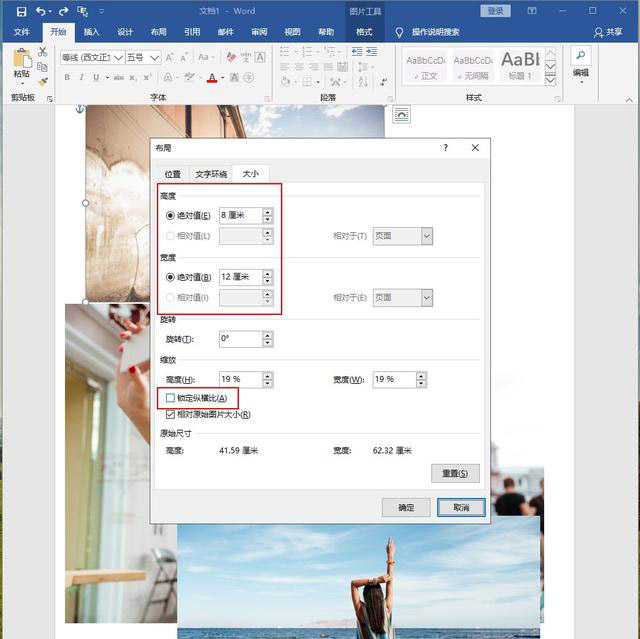Click the Redo arrow icon
This screenshot has height=639, width=640.
click(x=63, y=11)
